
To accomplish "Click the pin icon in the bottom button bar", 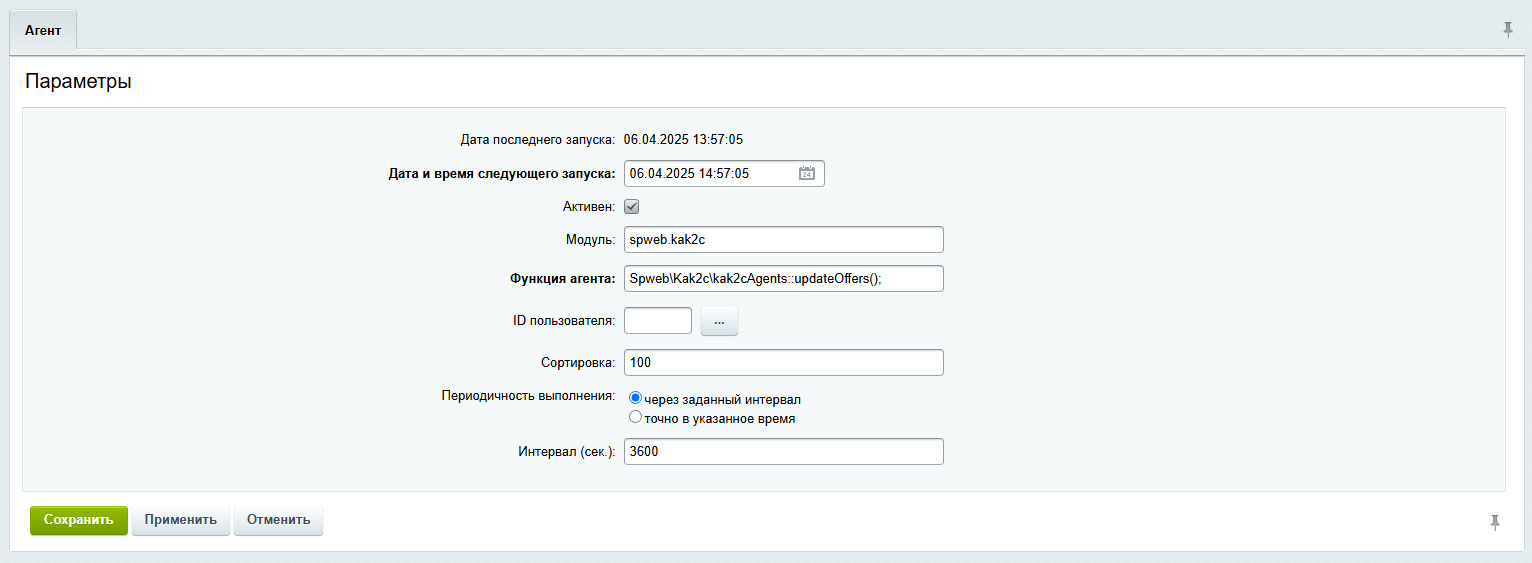I will pyautogui.click(x=1495, y=522).
